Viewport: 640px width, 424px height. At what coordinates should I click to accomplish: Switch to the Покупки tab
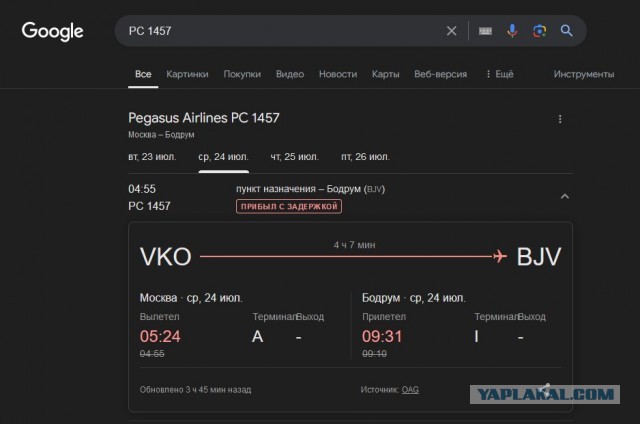click(242, 74)
